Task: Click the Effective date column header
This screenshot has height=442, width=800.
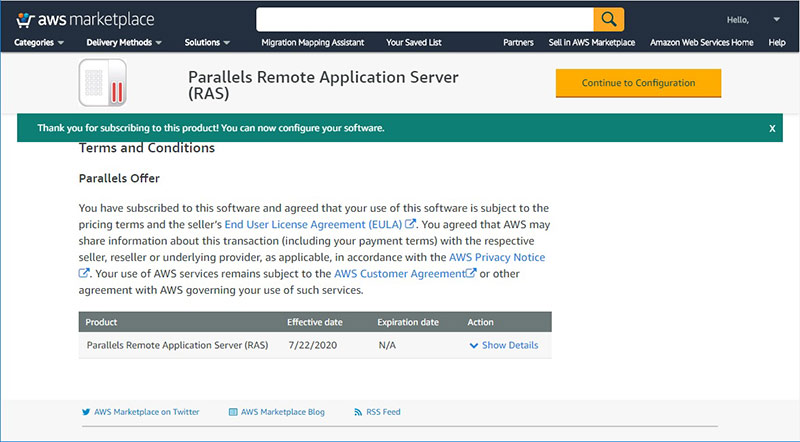Action: (315, 322)
